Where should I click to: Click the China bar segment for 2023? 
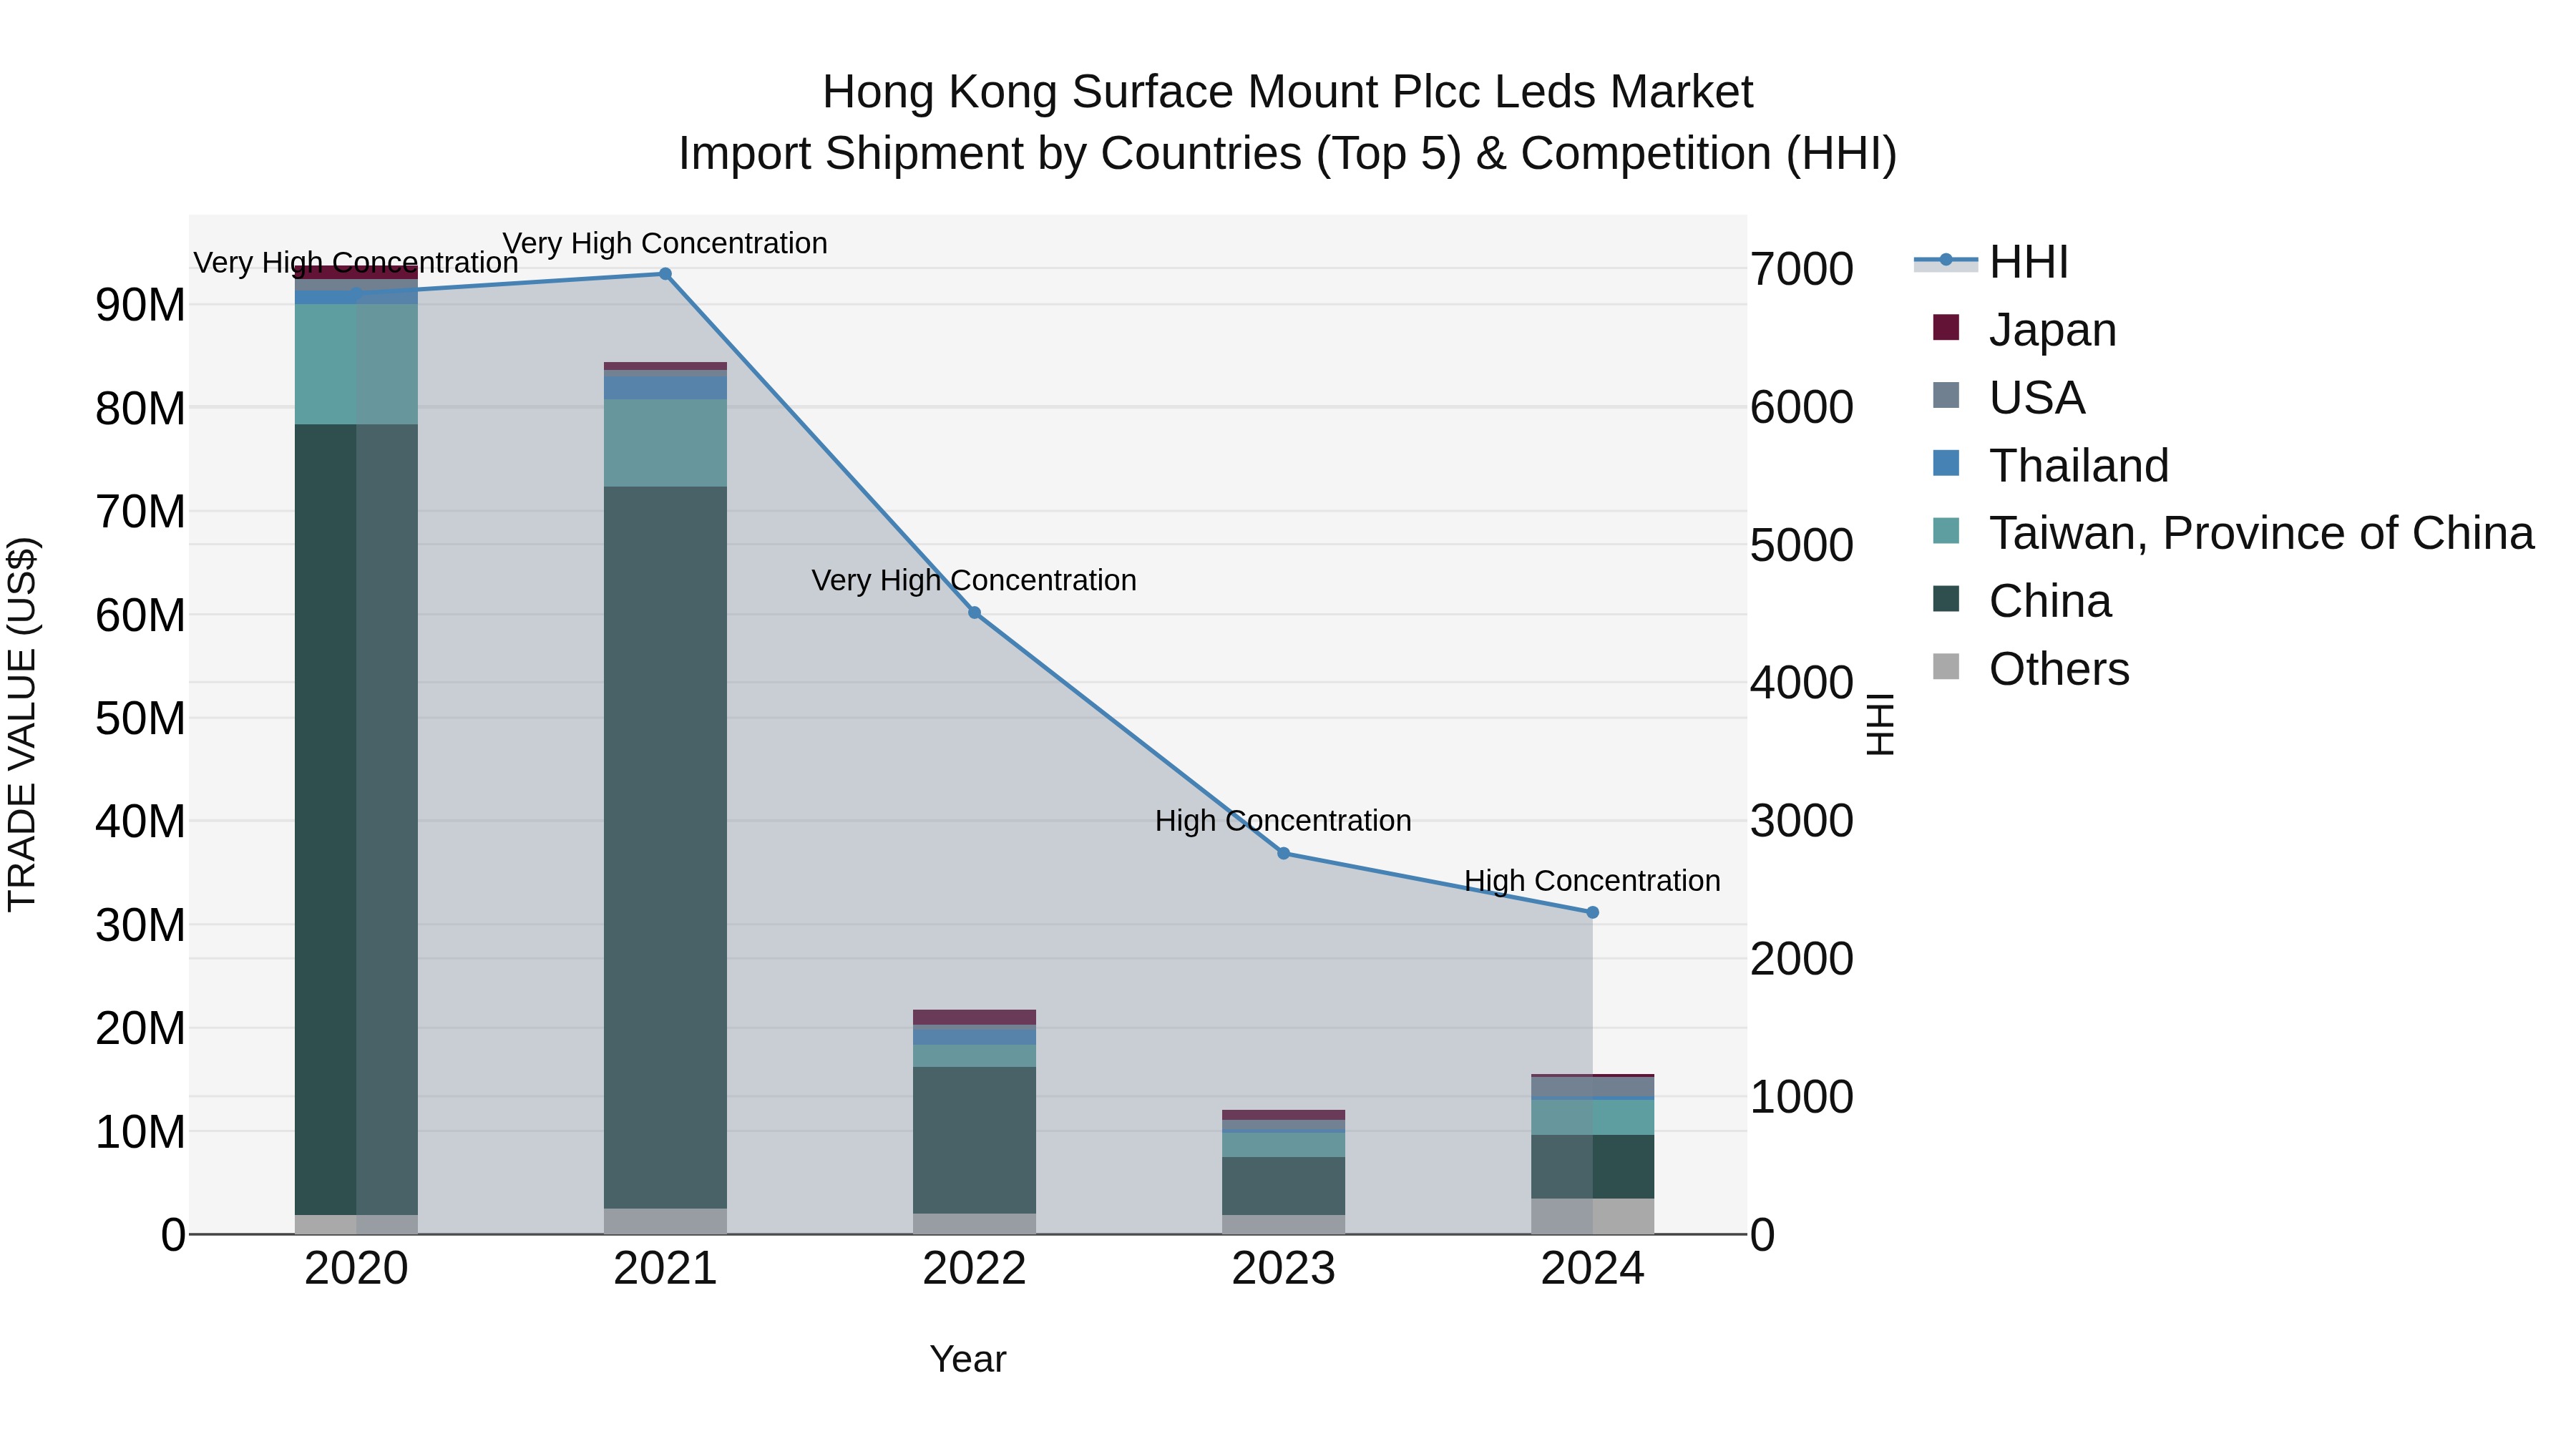(x=1284, y=1186)
